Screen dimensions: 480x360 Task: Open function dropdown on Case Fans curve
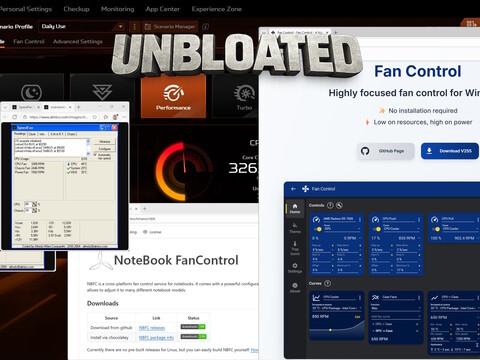tap(396, 307)
